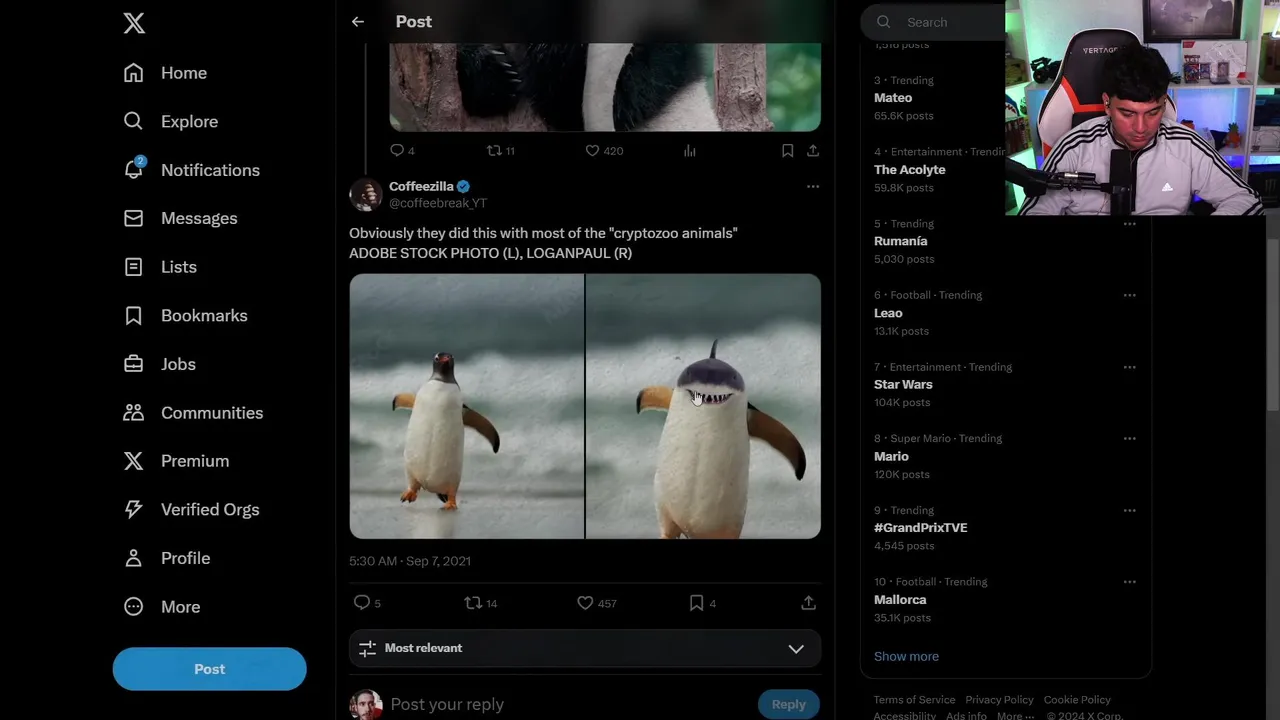Viewport: 1280px width, 720px height.
Task: Click the More circle icon
Action: click(x=133, y=607)
